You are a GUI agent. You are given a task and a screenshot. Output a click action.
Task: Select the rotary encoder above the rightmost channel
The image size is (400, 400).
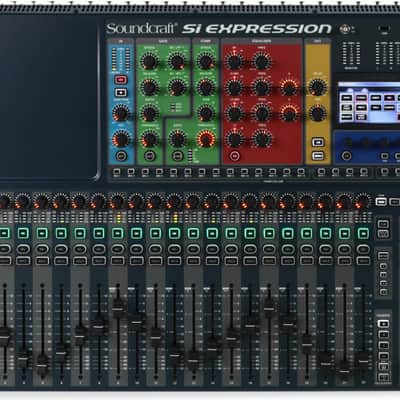pyautogui.click(x=362, y=201)
